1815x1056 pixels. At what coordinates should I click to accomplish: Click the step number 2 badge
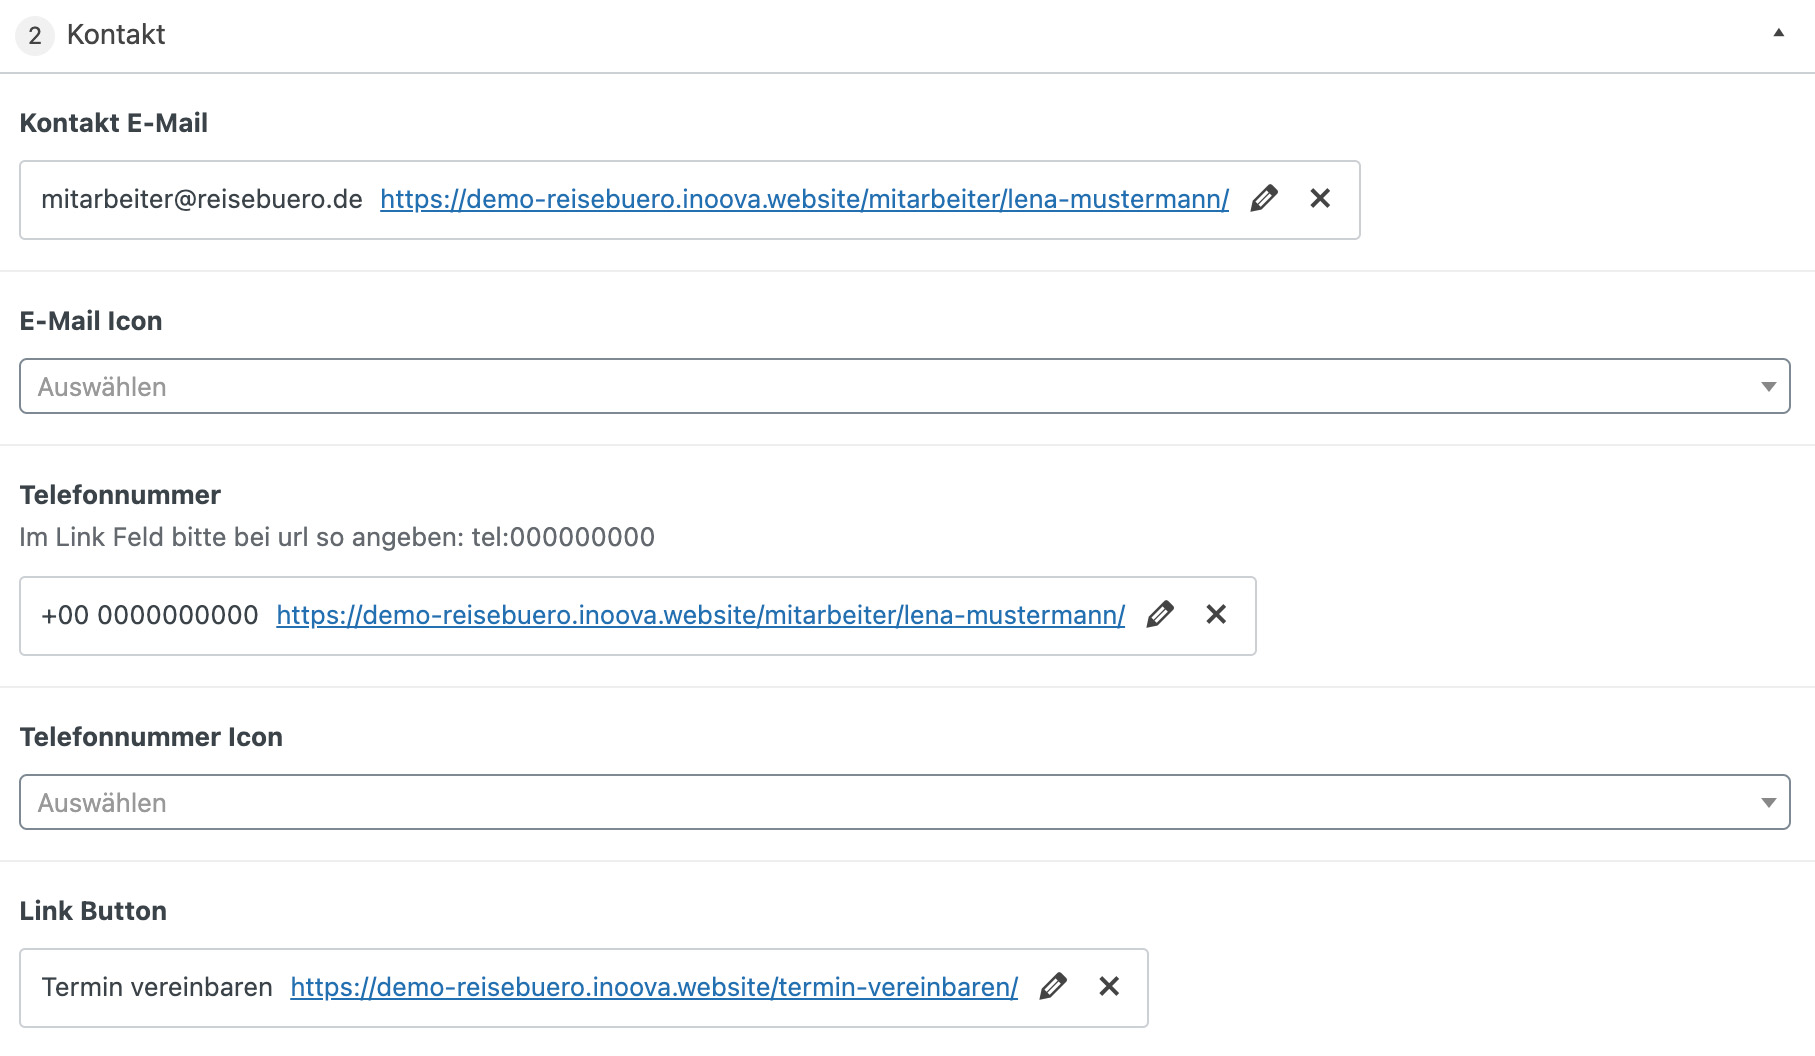click(35, 36)
